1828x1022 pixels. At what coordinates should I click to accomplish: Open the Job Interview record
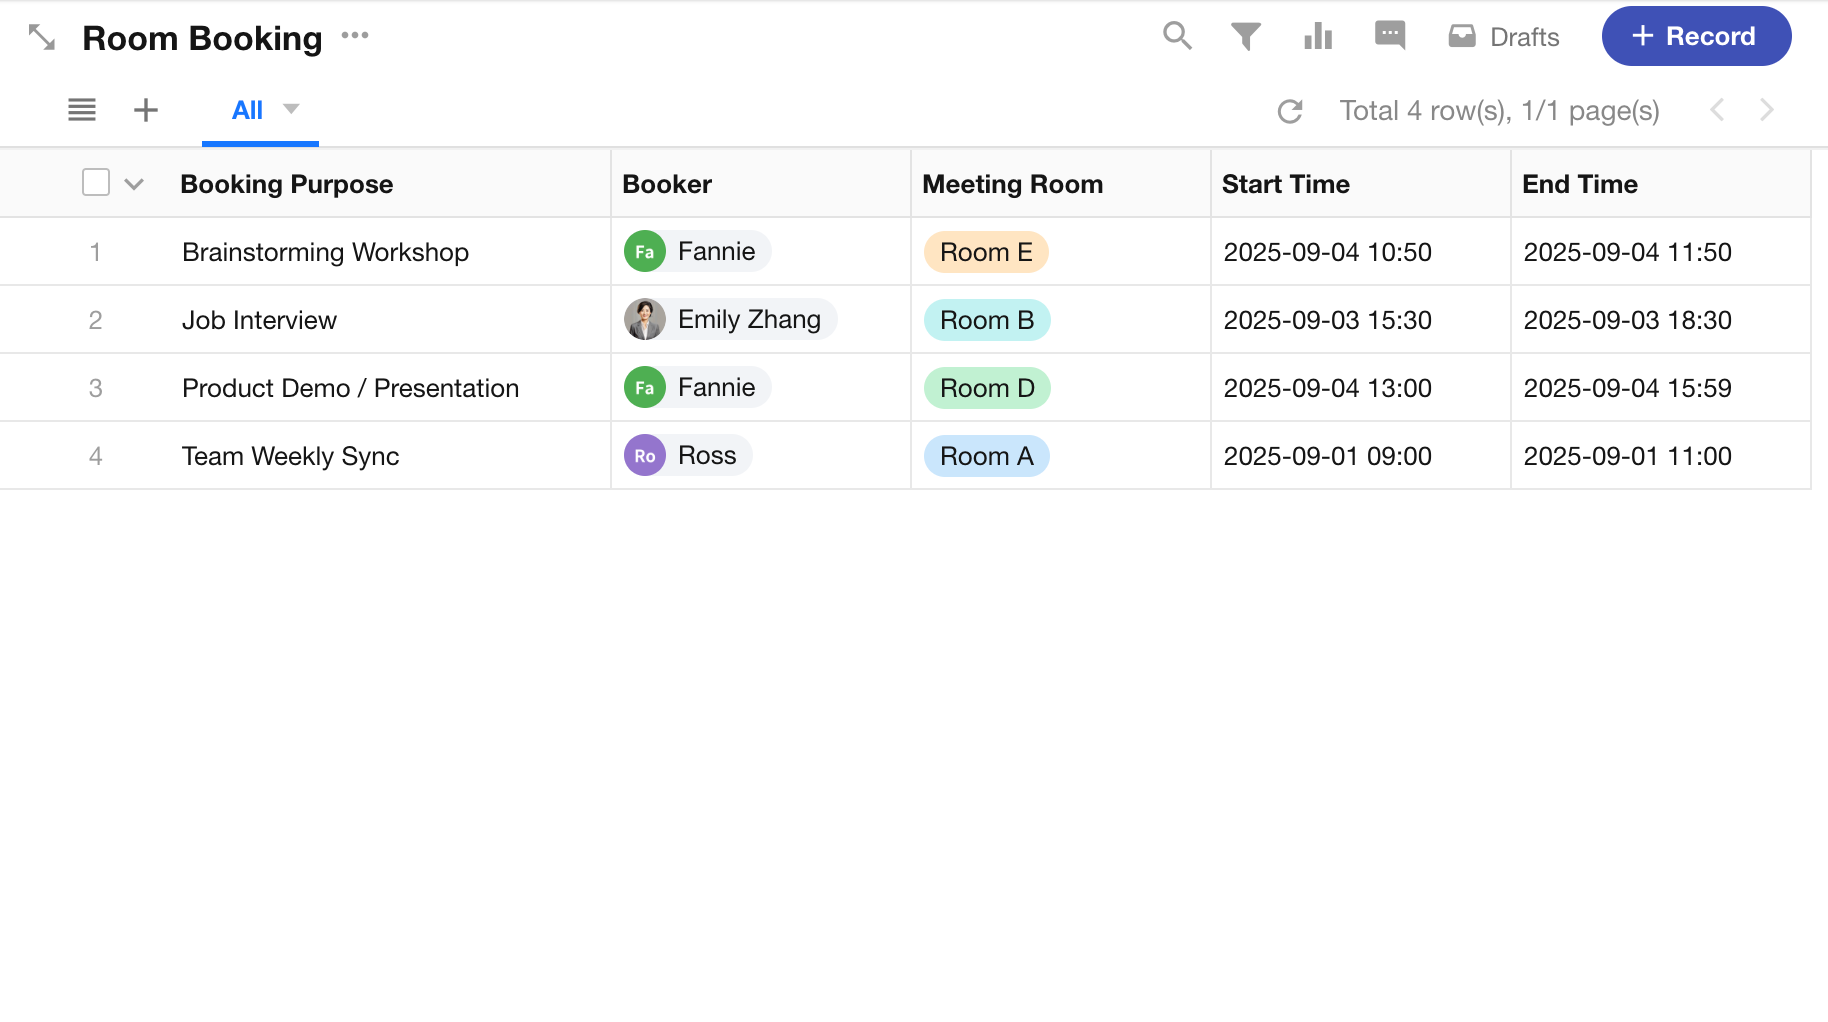click(259, 320)
